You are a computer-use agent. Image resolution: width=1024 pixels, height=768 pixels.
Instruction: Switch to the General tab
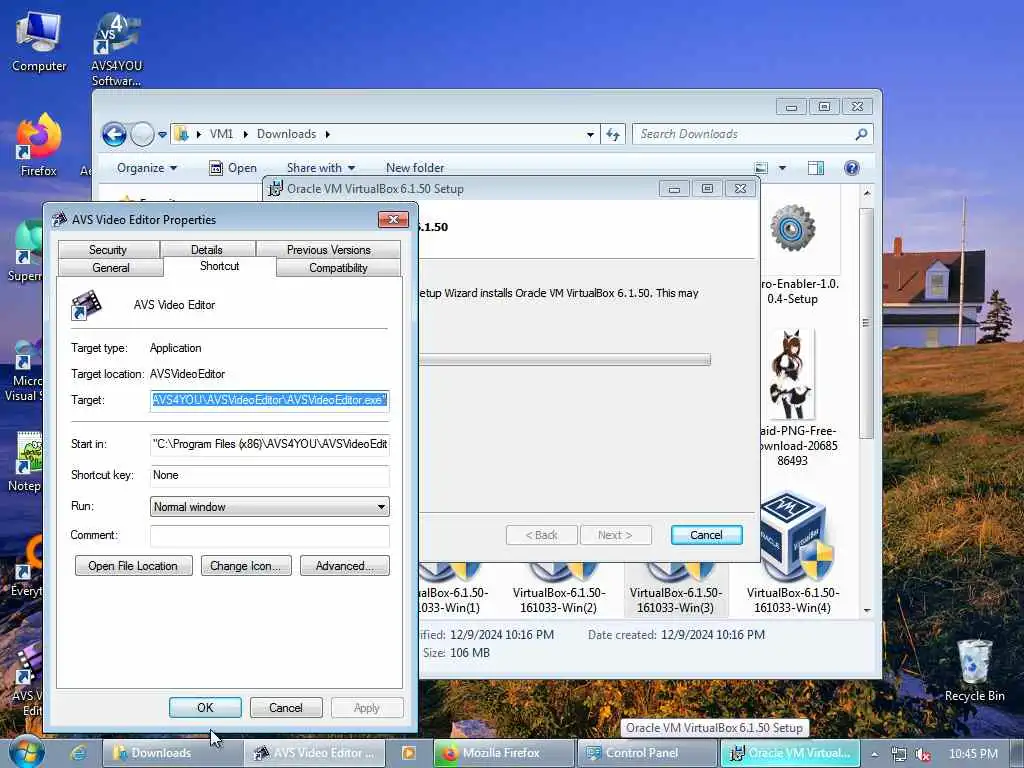click(111, 268)
